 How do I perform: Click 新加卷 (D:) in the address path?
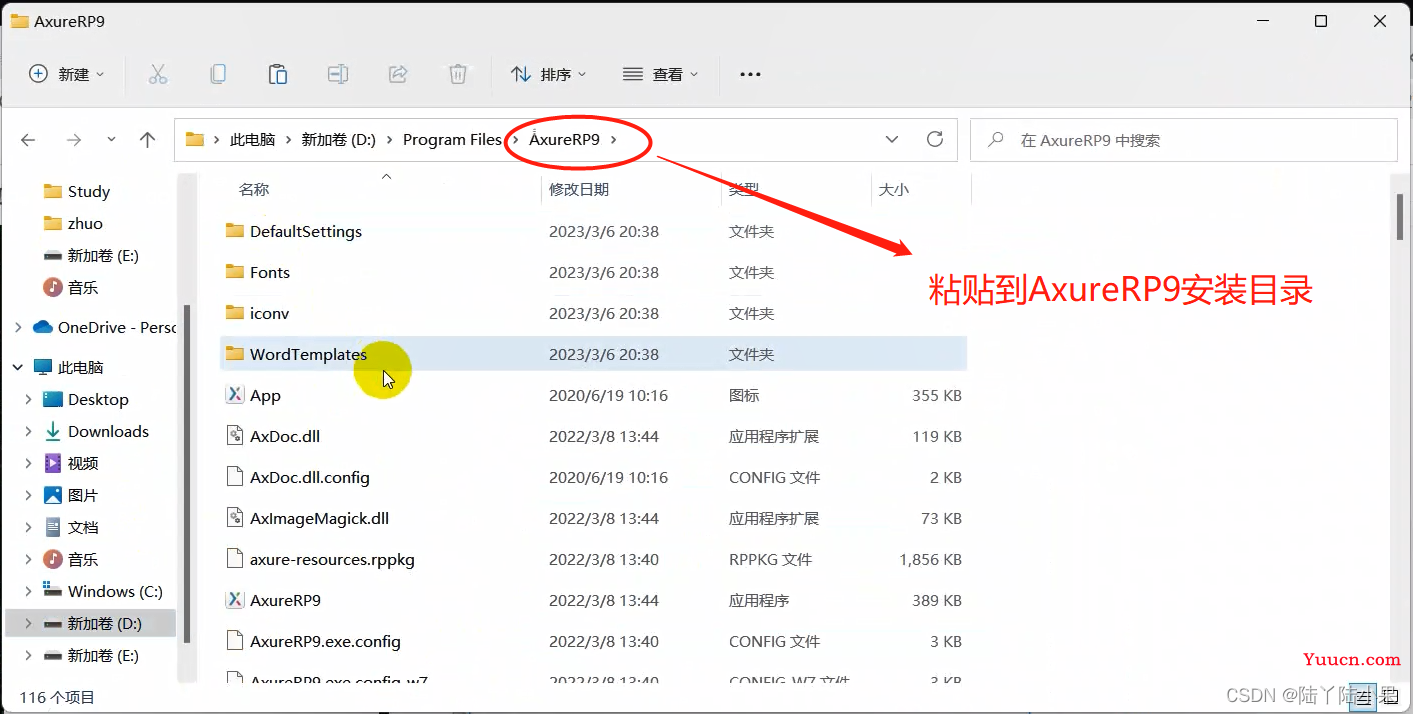[338, 140]
